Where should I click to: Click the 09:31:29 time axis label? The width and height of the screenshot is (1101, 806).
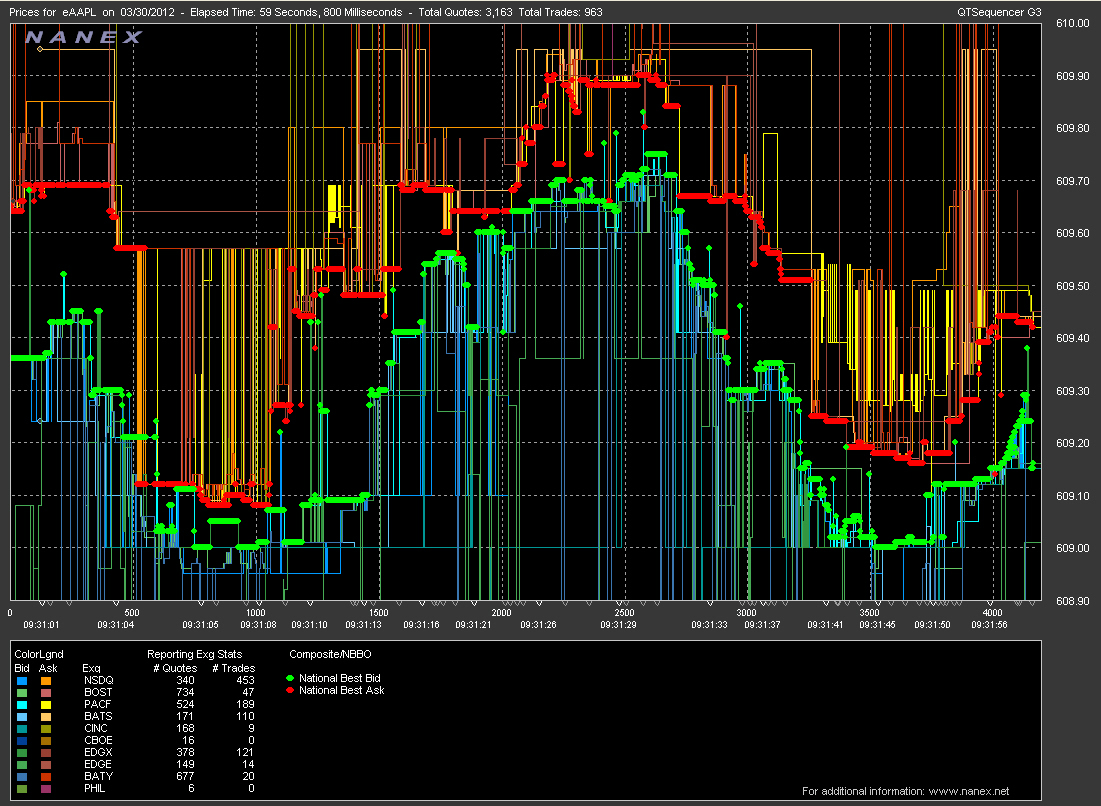tap(619, 624)
